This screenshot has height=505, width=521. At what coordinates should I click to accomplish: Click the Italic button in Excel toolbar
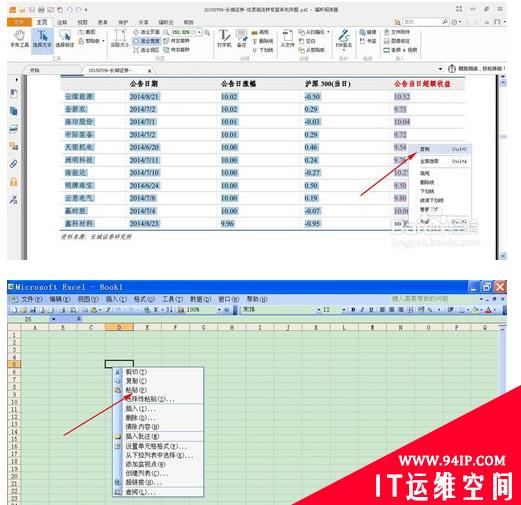362,310
